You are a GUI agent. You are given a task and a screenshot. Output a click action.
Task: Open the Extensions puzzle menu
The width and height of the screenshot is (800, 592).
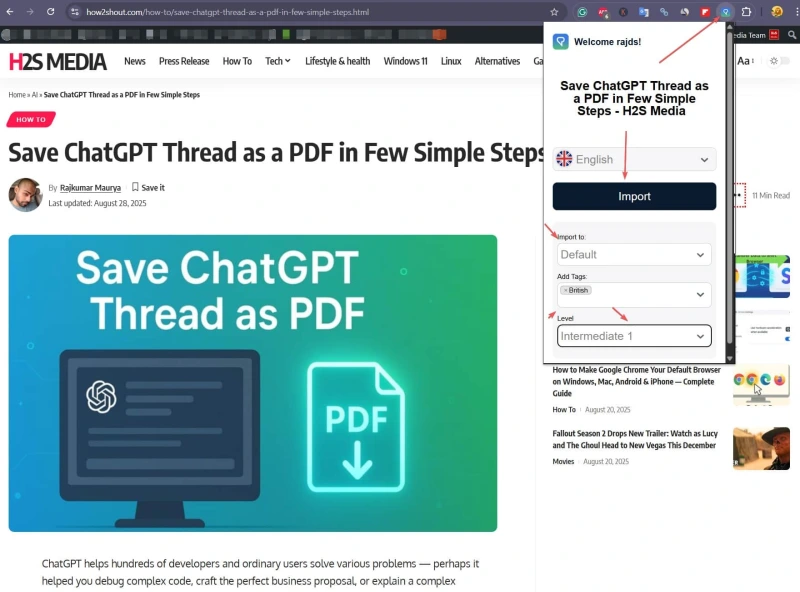pyautogui.click(x=746, y=12)
